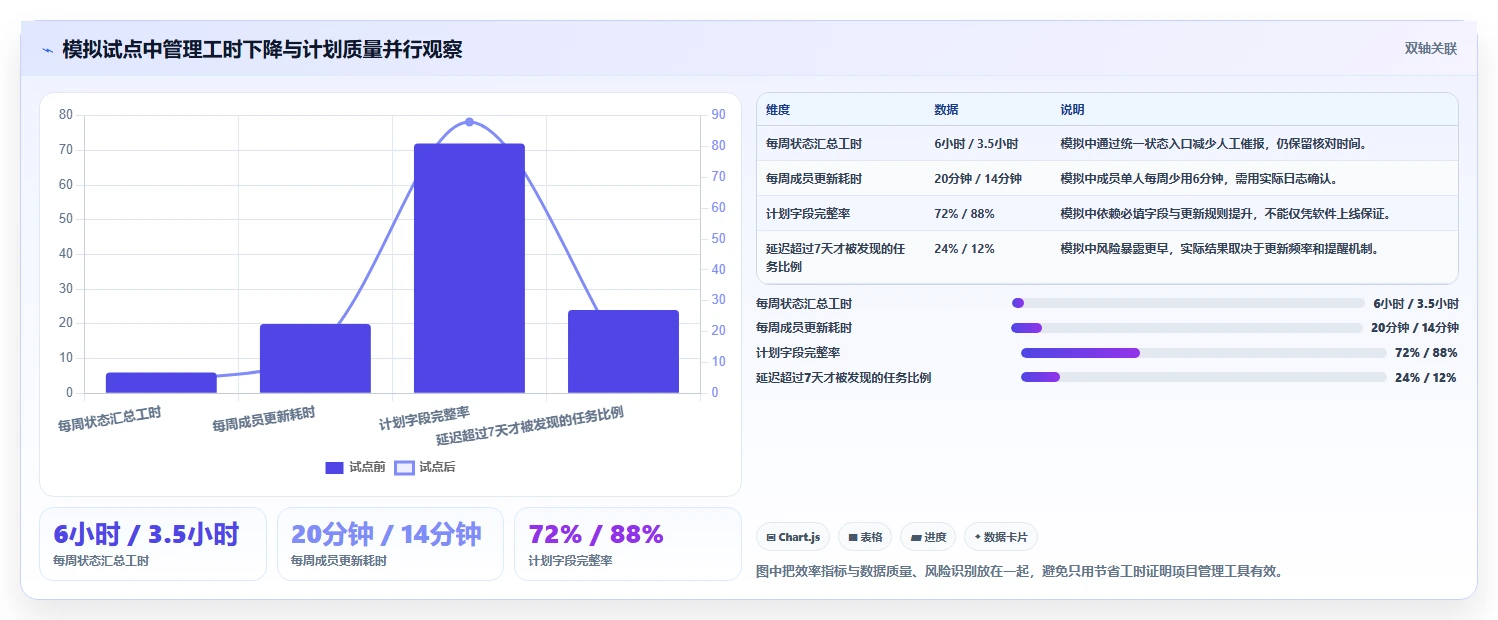Click the 计划字段完整率 bar in the chart
The width and height of the screenshot is (1498, 620).
tap(469, 268)
